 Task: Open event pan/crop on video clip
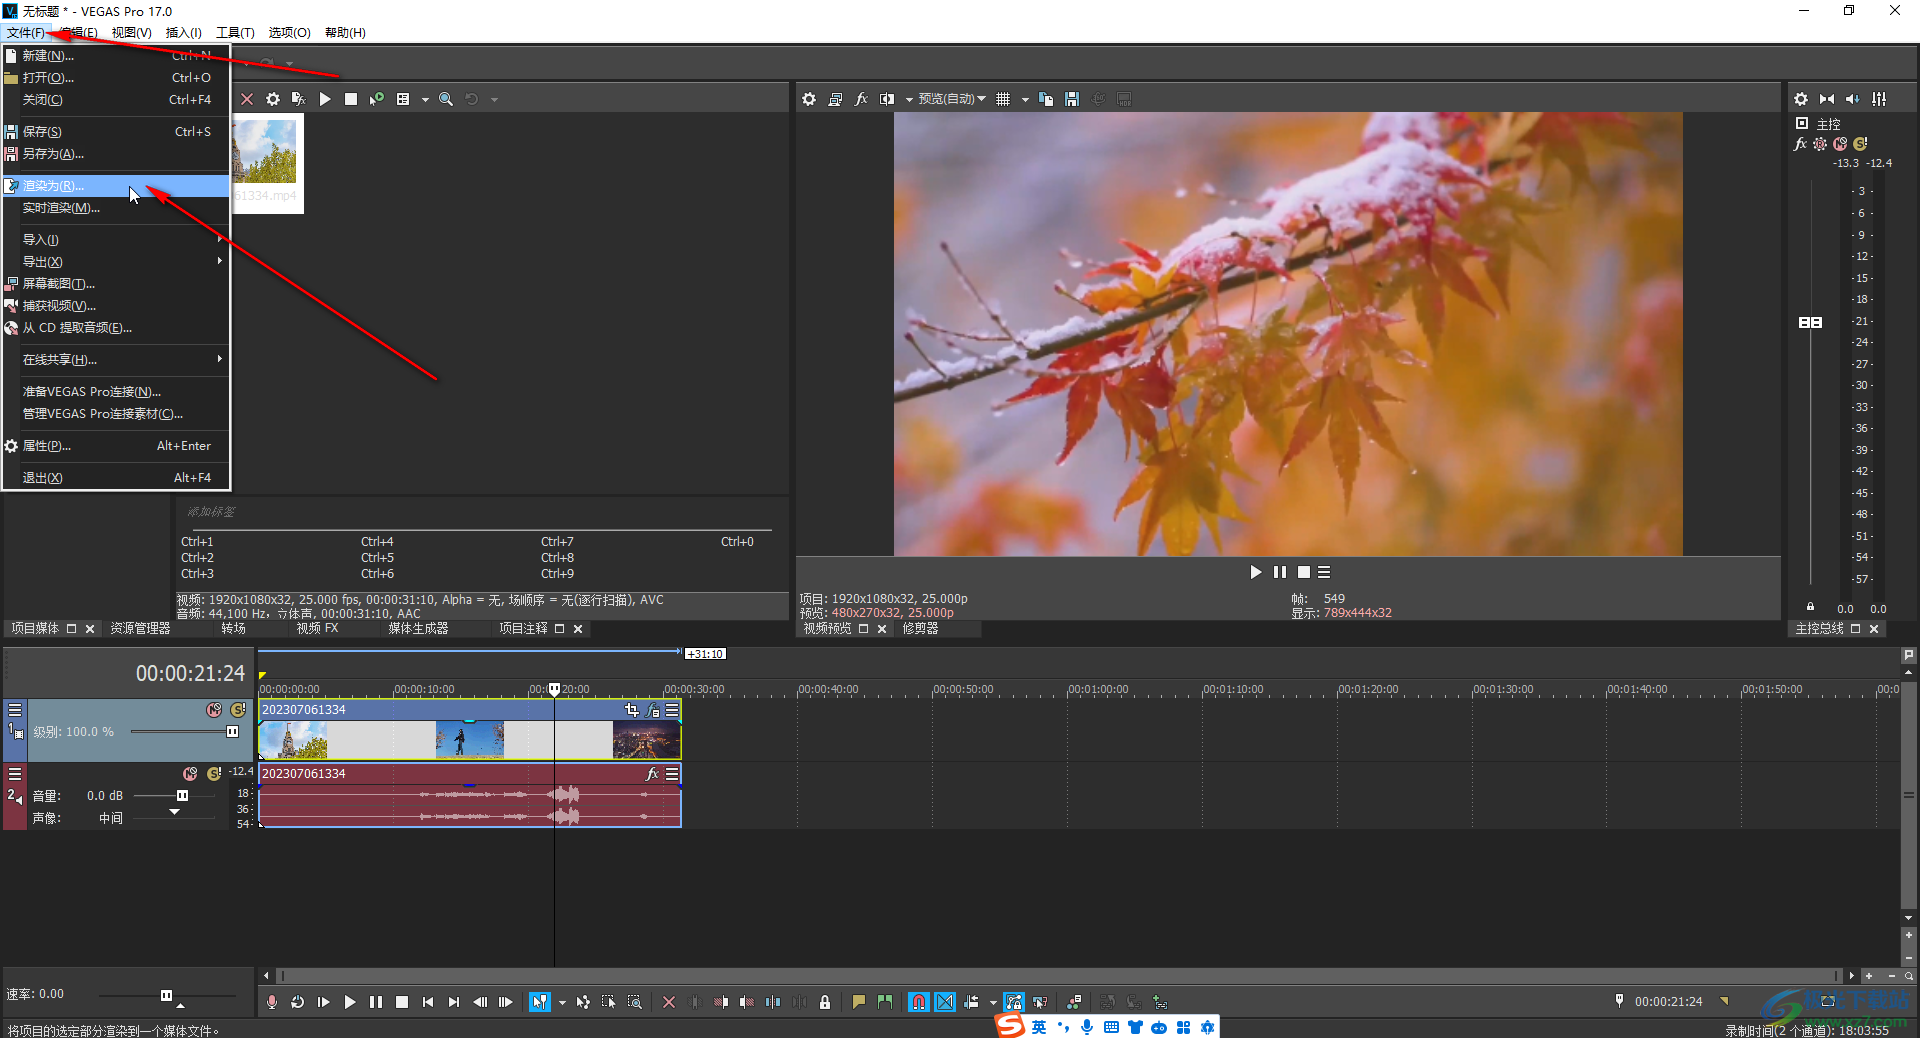[x=631, y=710]
